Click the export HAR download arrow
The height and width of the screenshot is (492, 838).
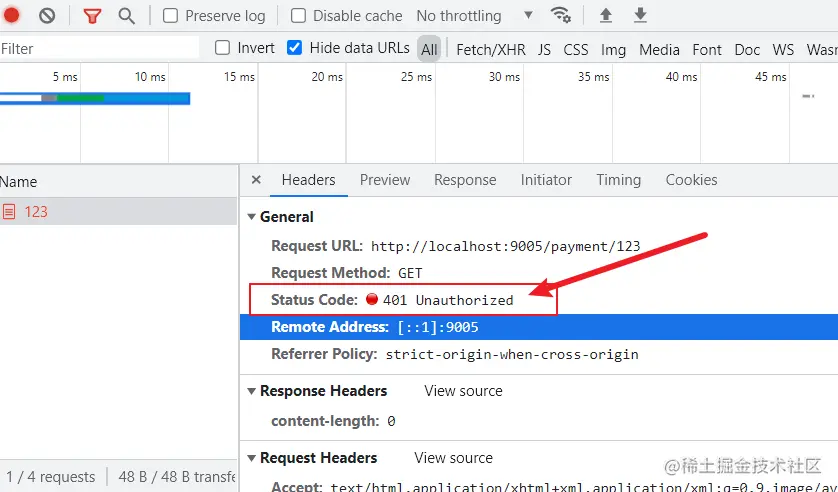click(641, 16)
